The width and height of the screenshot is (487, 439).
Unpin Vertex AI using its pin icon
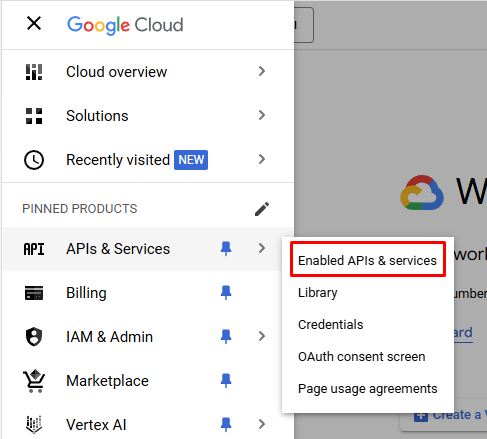pyautogui.click(x=226, y=424)
